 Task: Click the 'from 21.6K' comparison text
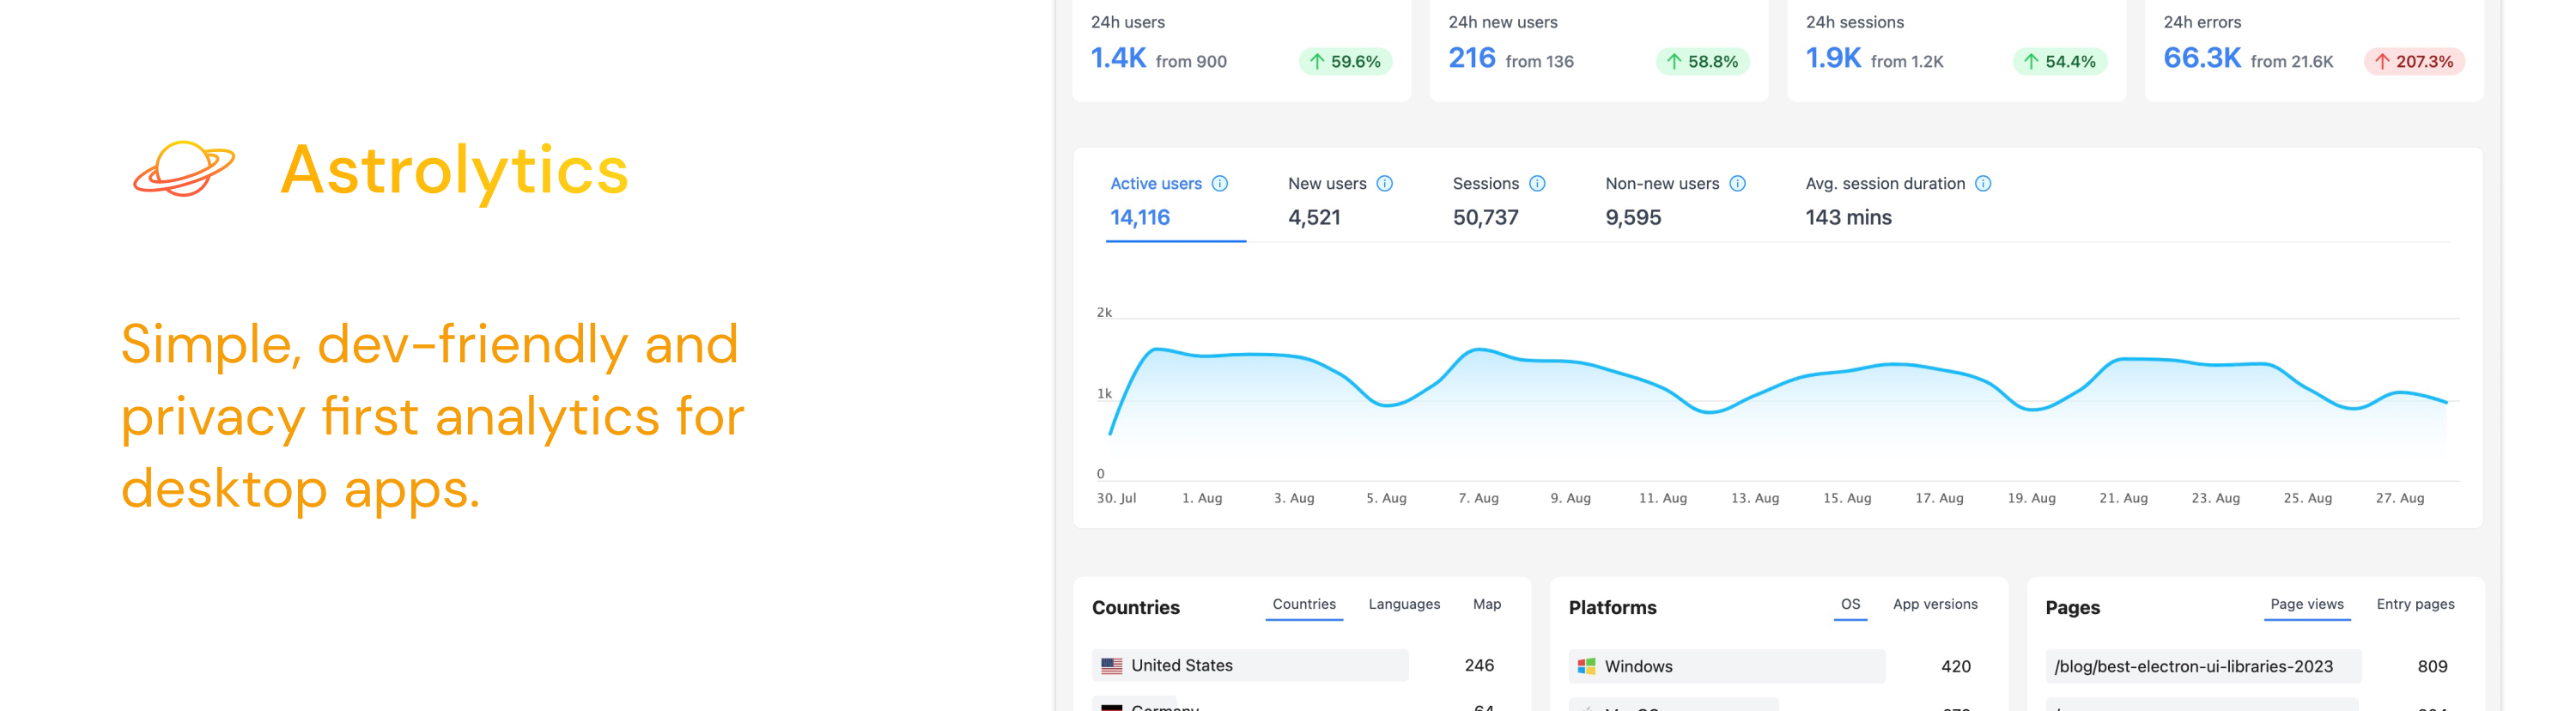click(2291, 61)
